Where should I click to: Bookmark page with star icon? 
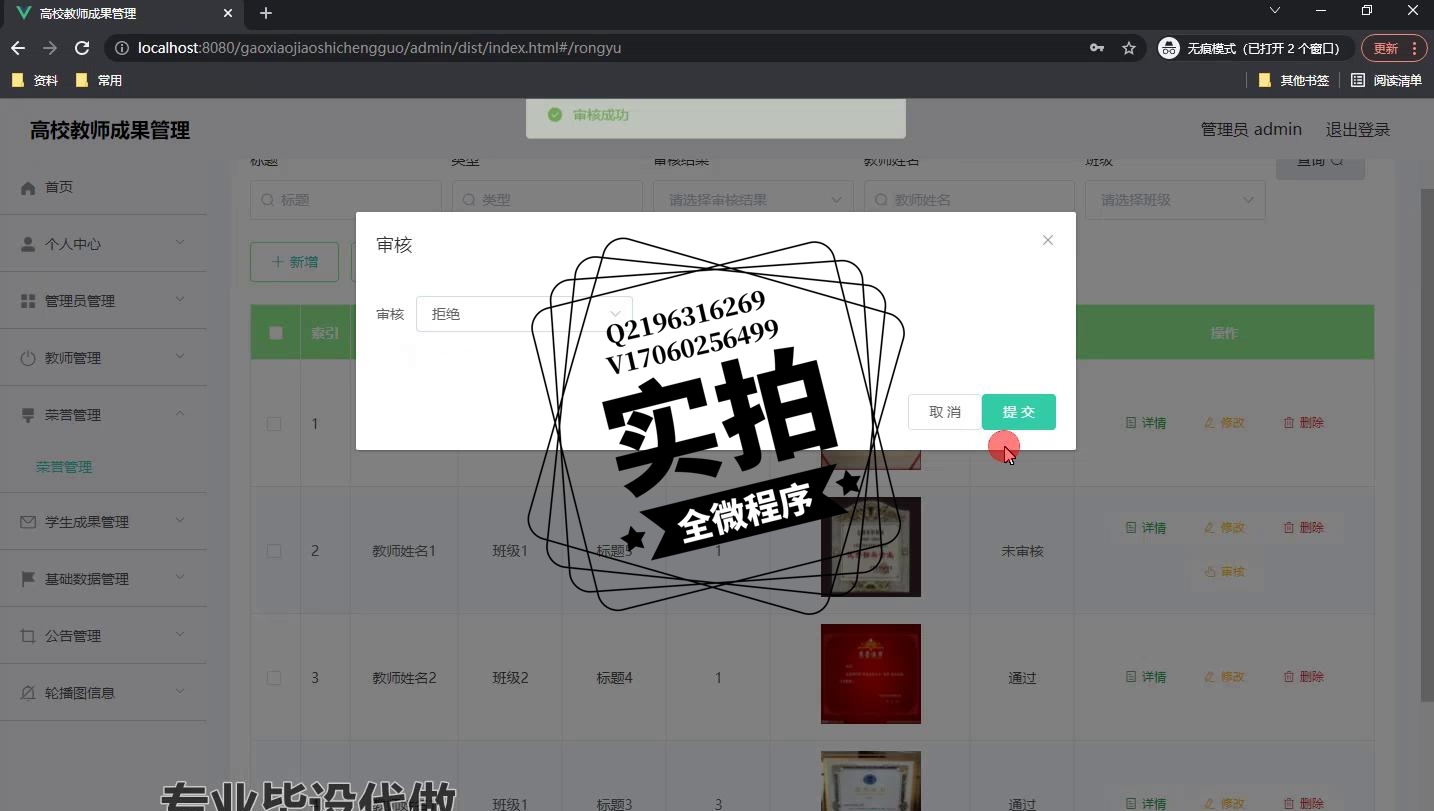coord(1129,48)
